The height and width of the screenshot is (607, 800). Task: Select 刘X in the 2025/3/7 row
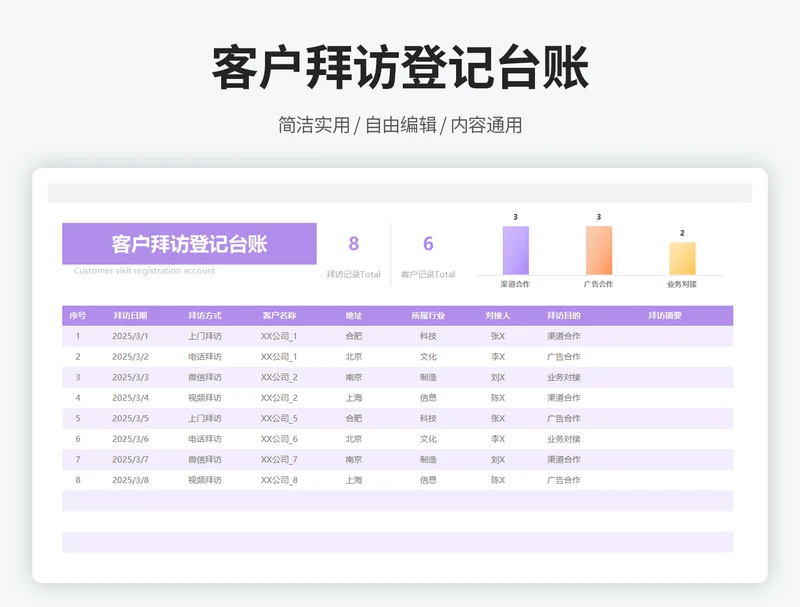pos(497,460)
